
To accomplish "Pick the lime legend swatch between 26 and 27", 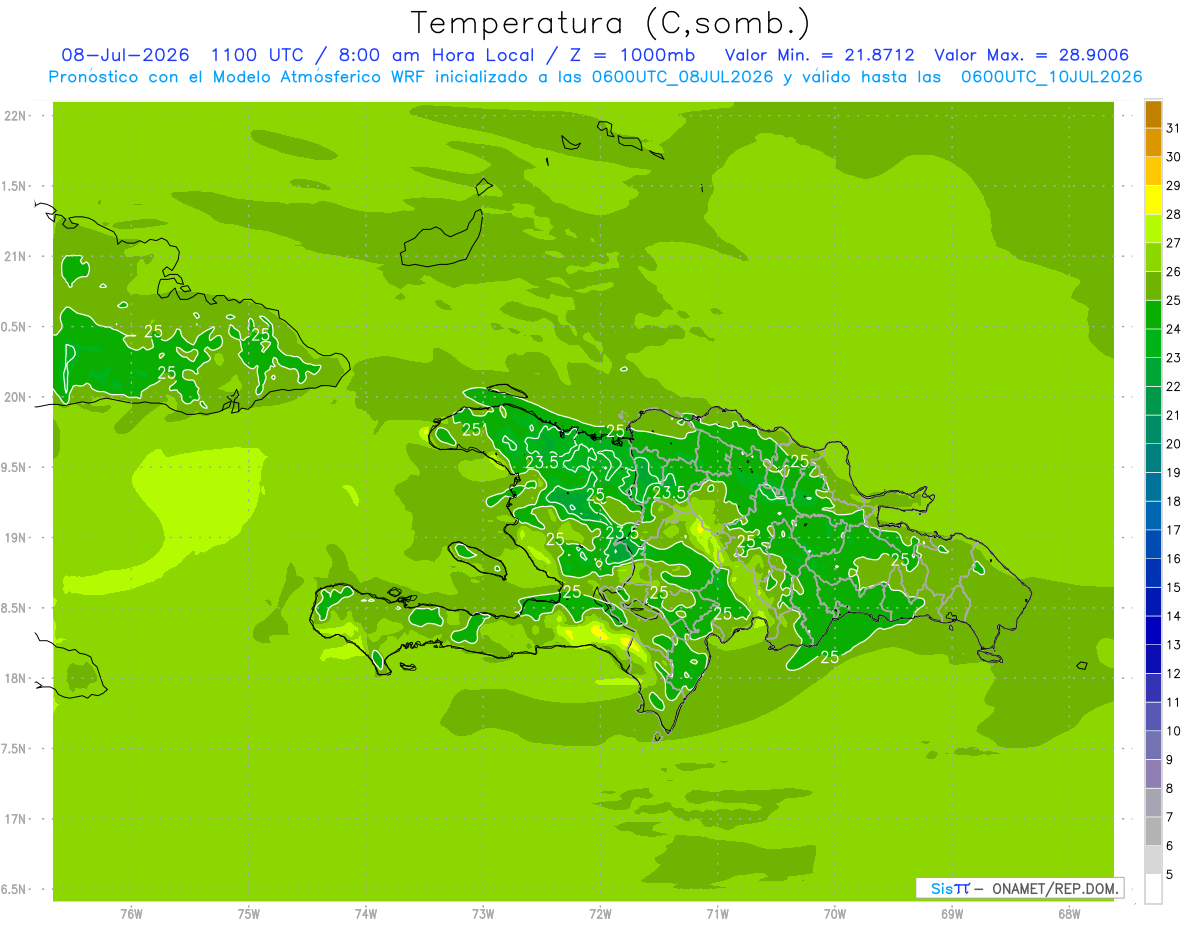I will tap(1153, 258).
